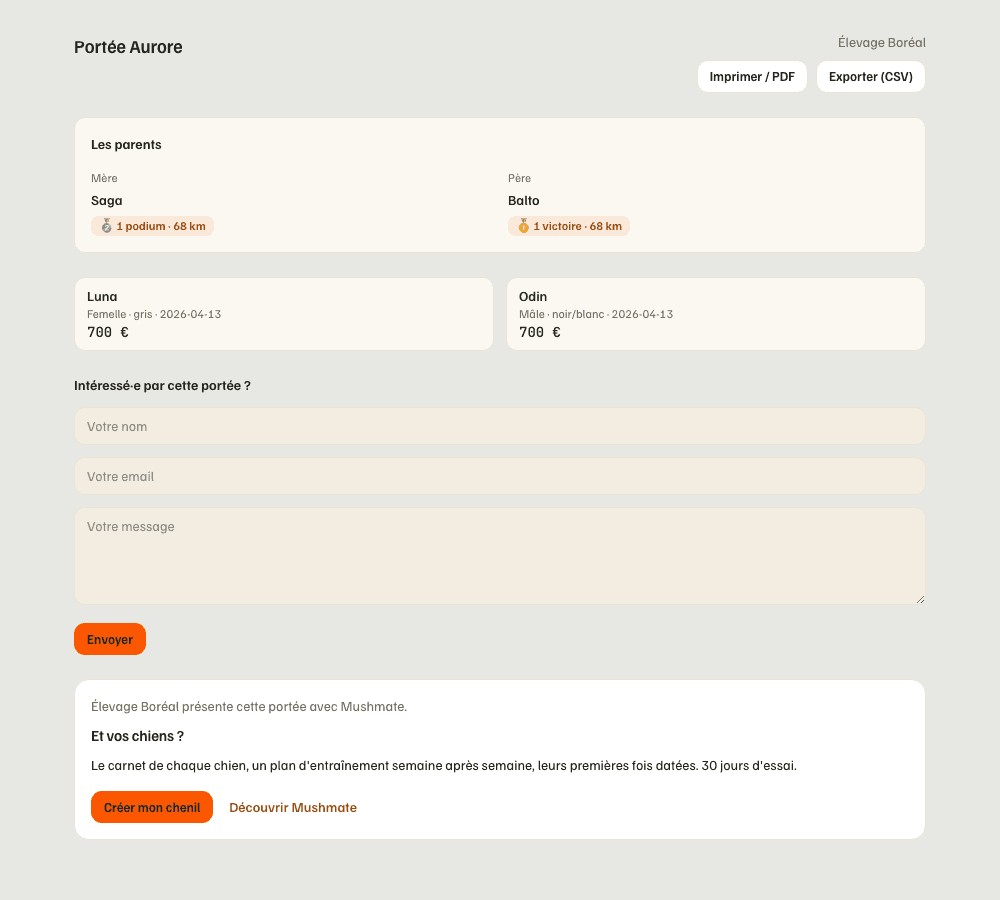Screen dimensions: 1000x900
Task: Click the gold medal icon under Balto
Action: tap(524, 226)
